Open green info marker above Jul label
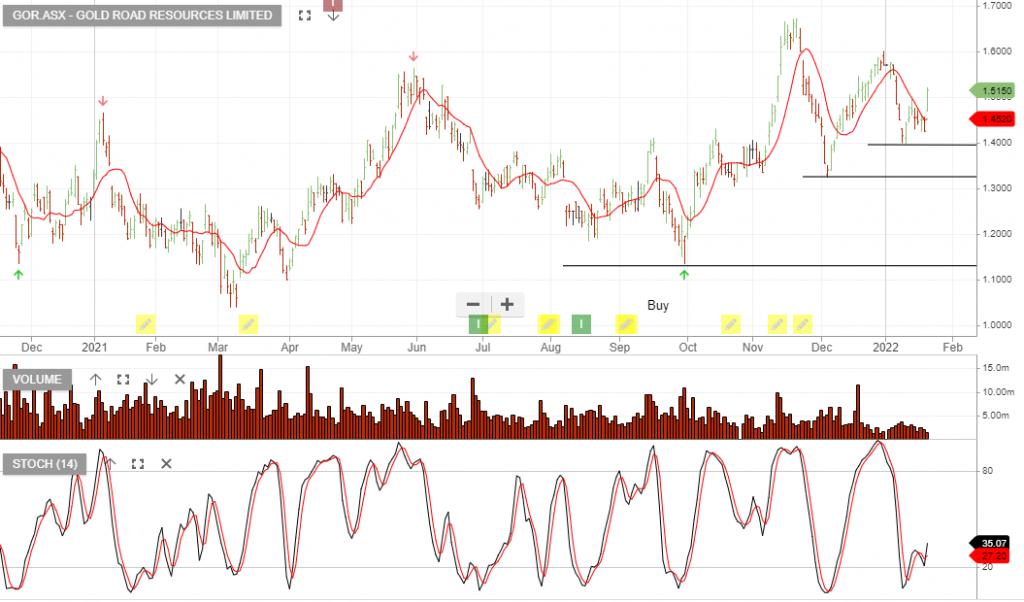The width and height of the screenshot is (1024, 602). 478,324
